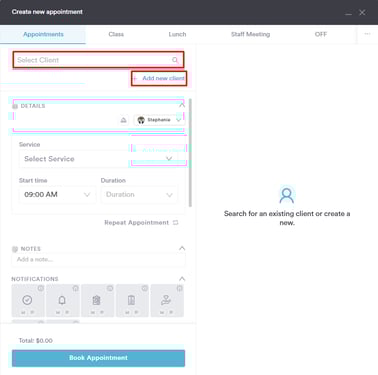Viewport: 378px width, 375px height.
Task: Click the person icon above search message
Action: coord(287,195)
